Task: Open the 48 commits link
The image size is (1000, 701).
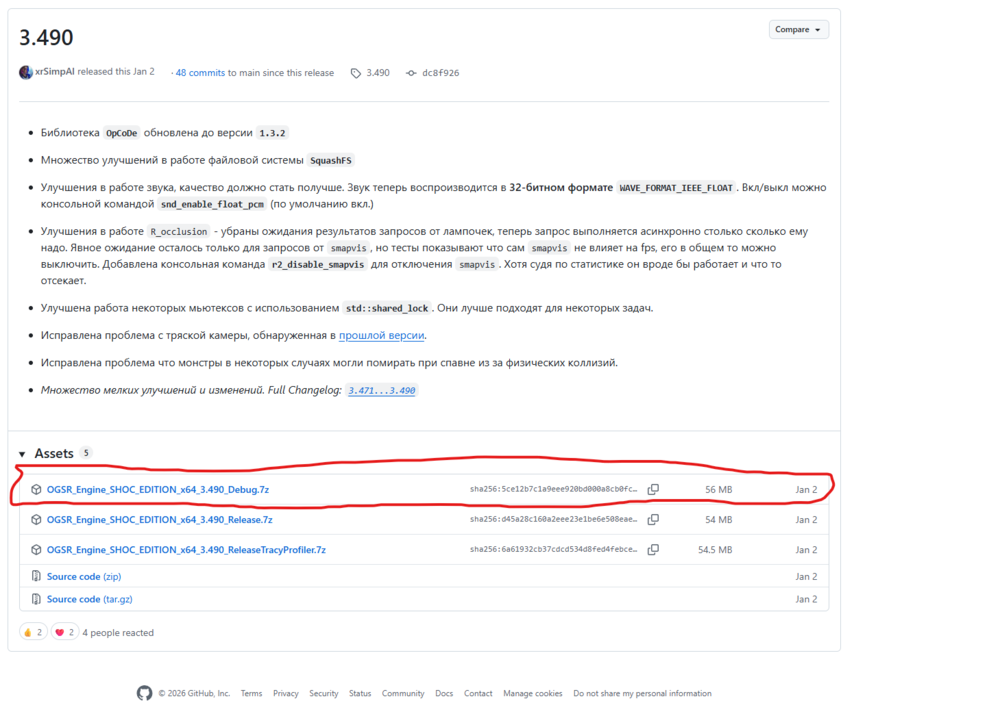Action: [x=200, y=73]
